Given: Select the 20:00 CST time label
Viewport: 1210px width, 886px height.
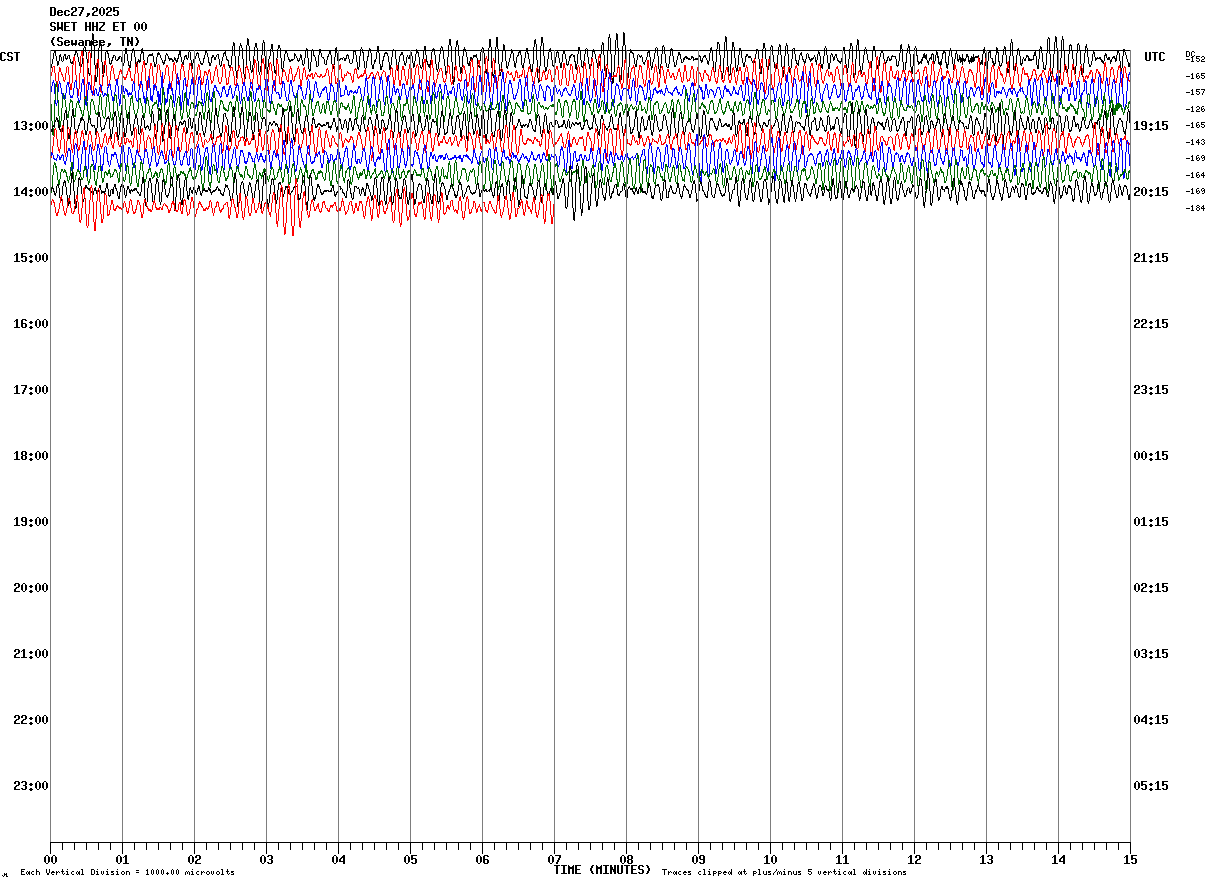Looking at the screenshot, I should 31,588.
